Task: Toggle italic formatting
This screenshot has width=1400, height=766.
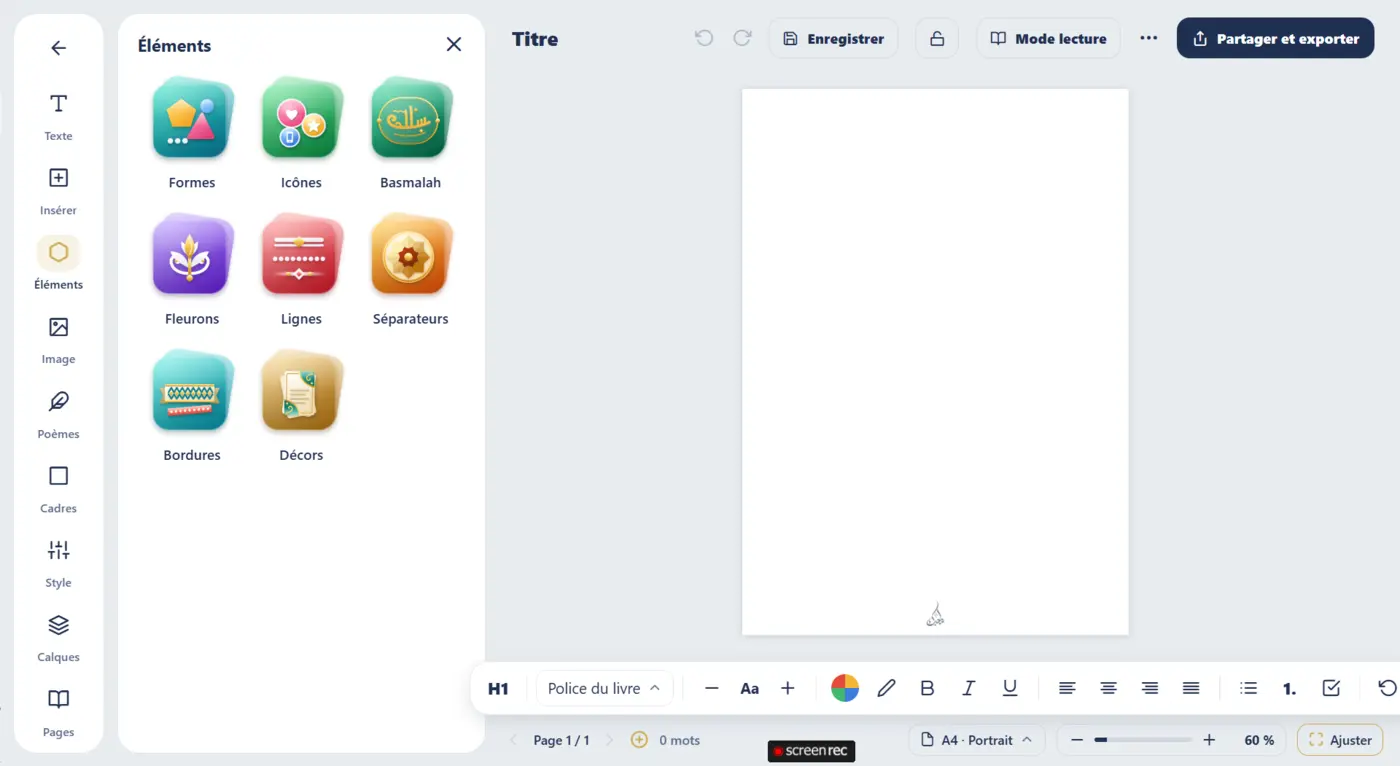Action: coord(968,688)
